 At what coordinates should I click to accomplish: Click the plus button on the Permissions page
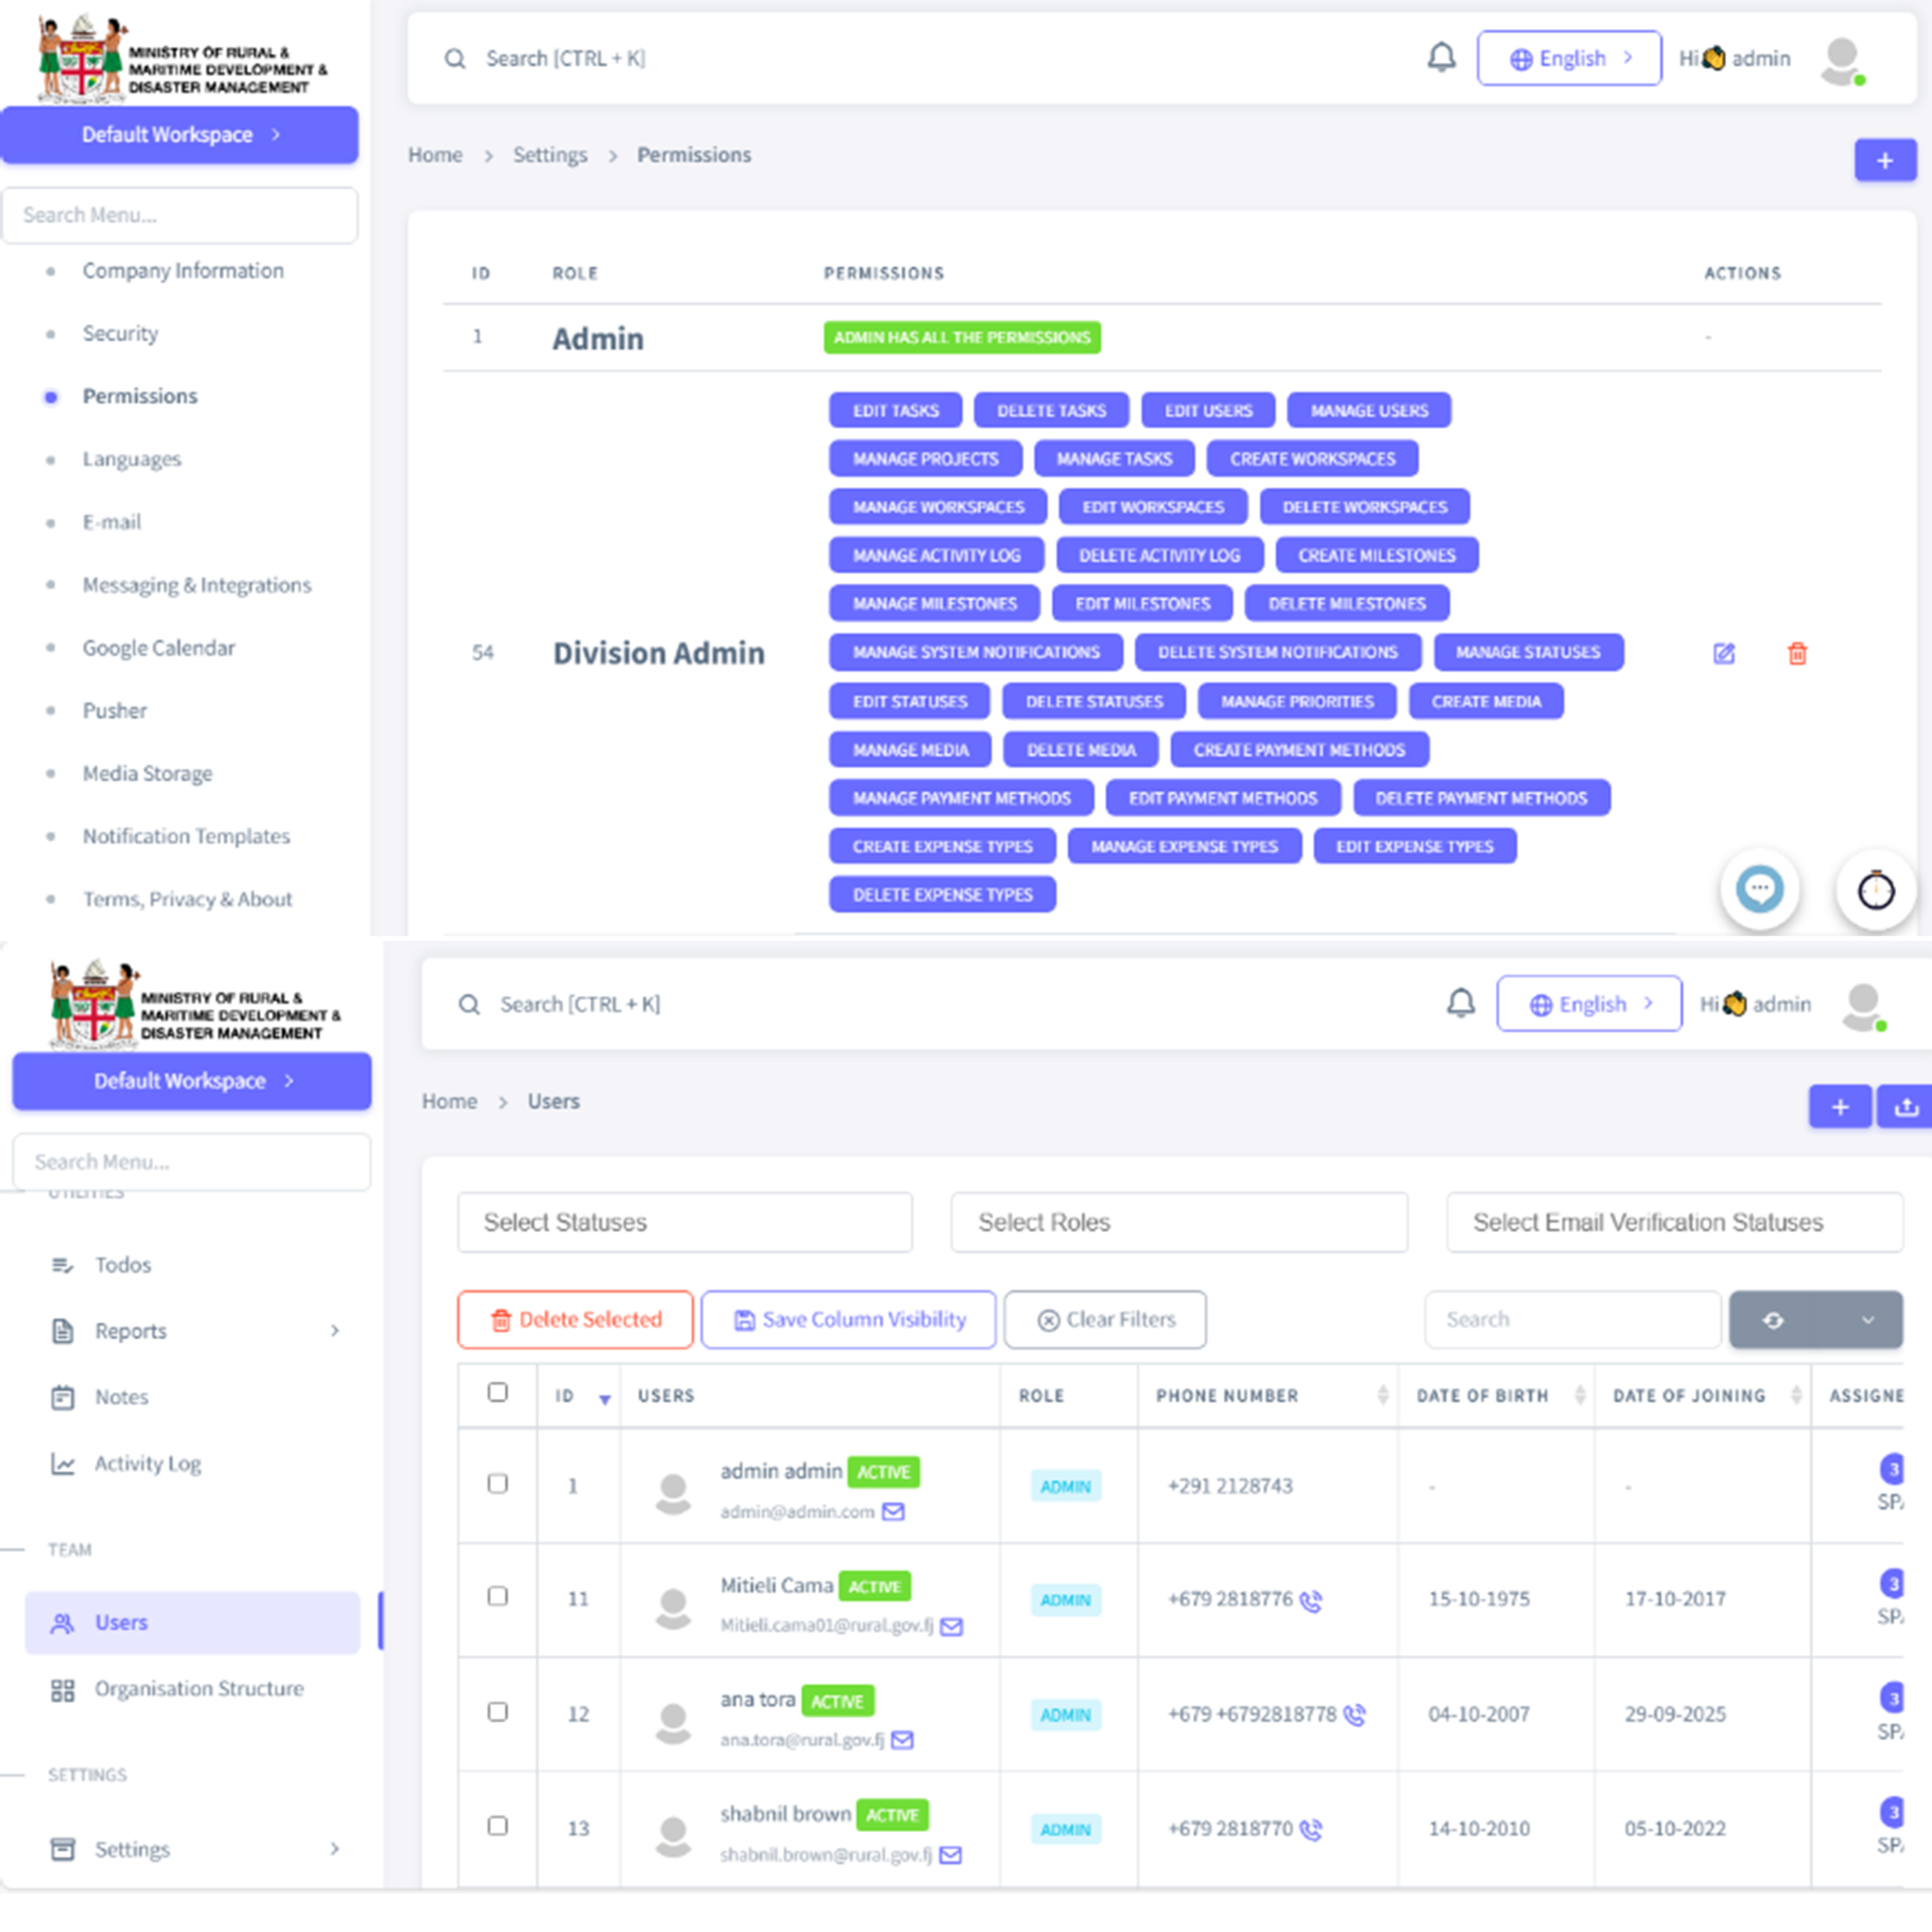tap(1885, 160)
